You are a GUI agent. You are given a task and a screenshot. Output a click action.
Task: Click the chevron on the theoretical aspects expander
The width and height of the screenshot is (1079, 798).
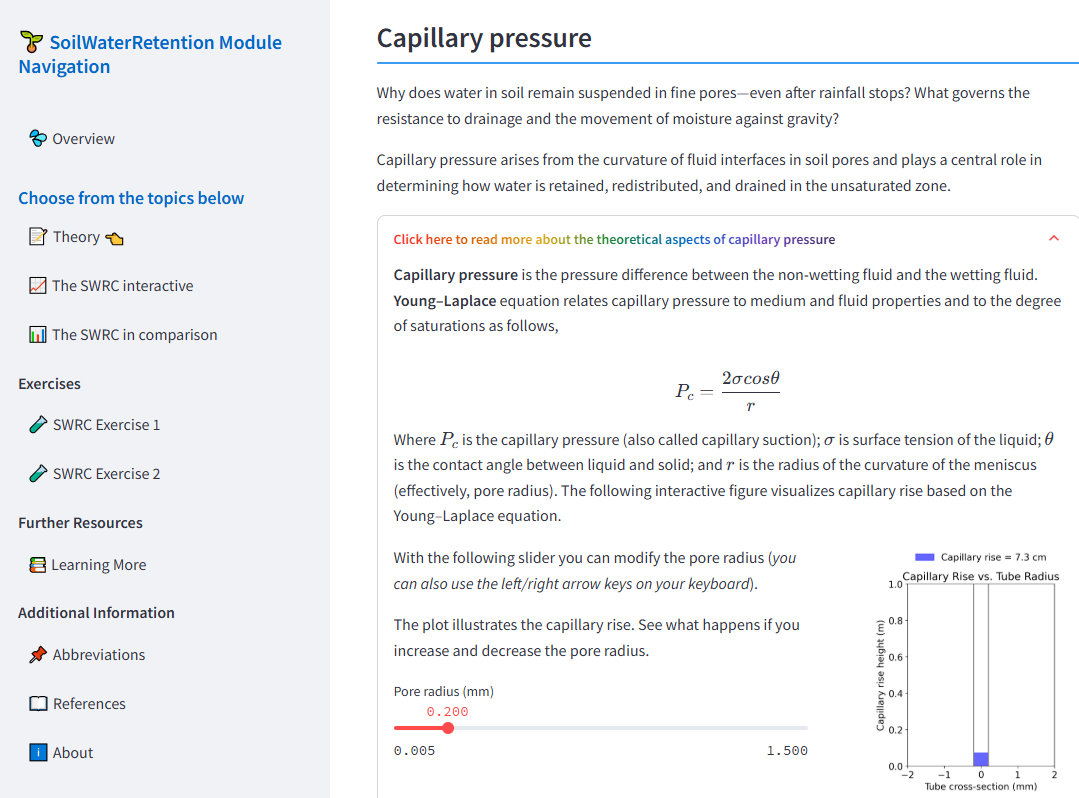(1053, 239)
